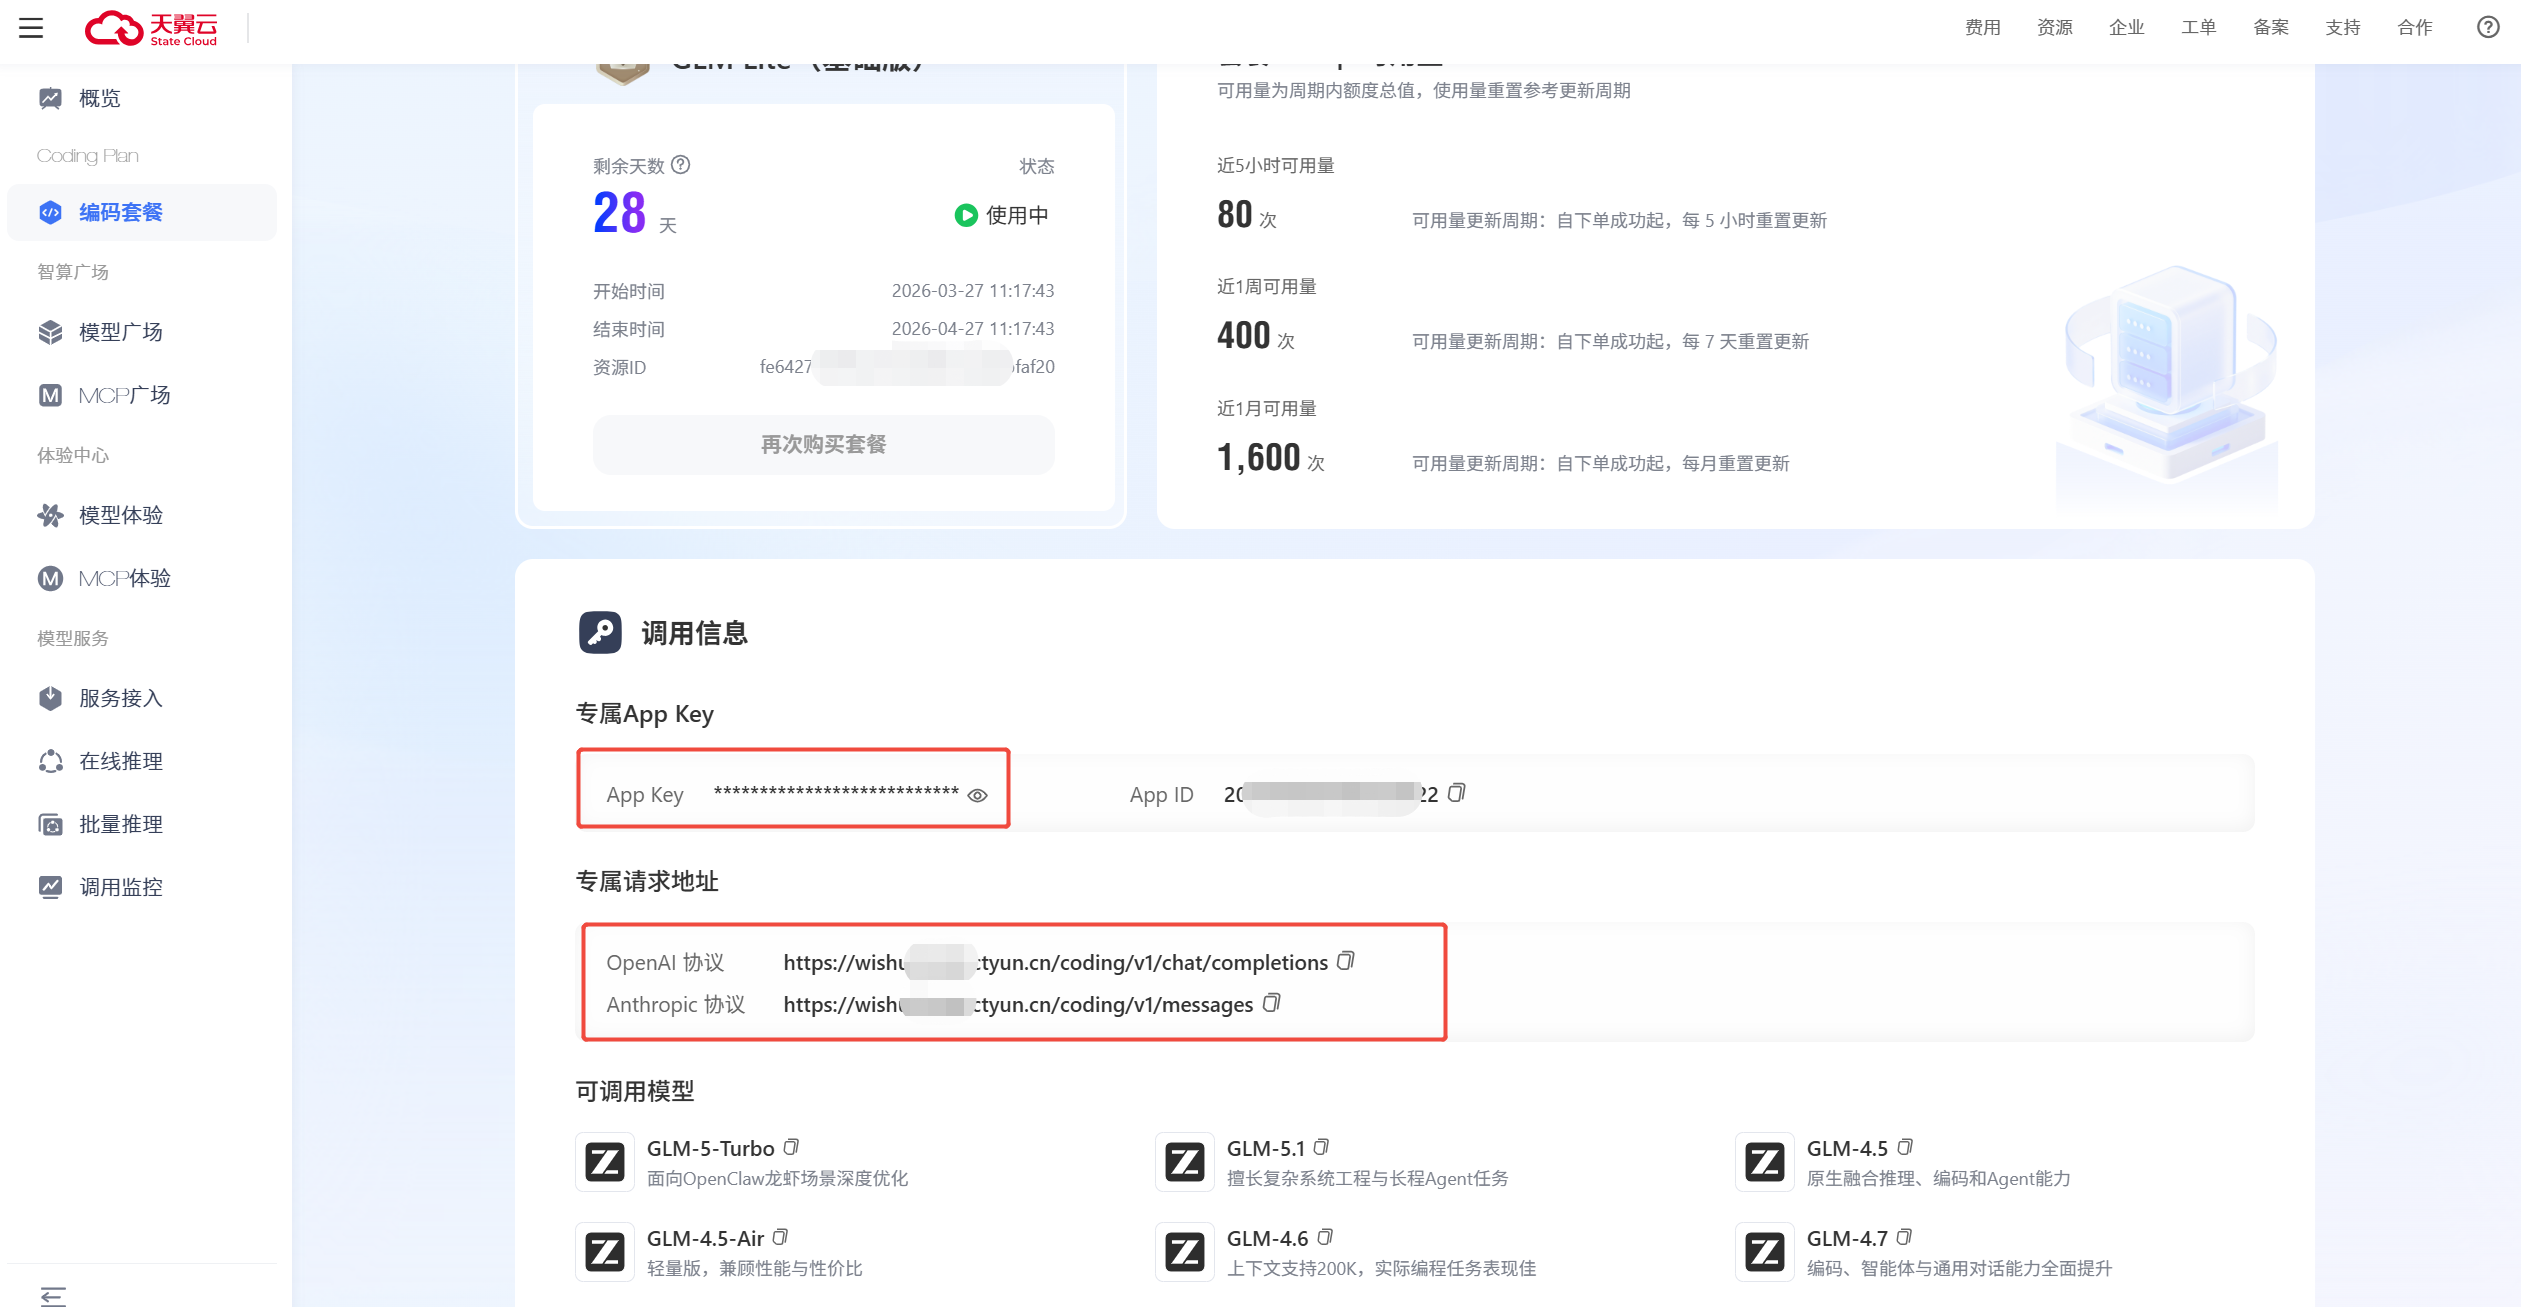Click the 再次购买套餐 button
Screen dimensions: 2521x1307
click(x=823, y=444)
